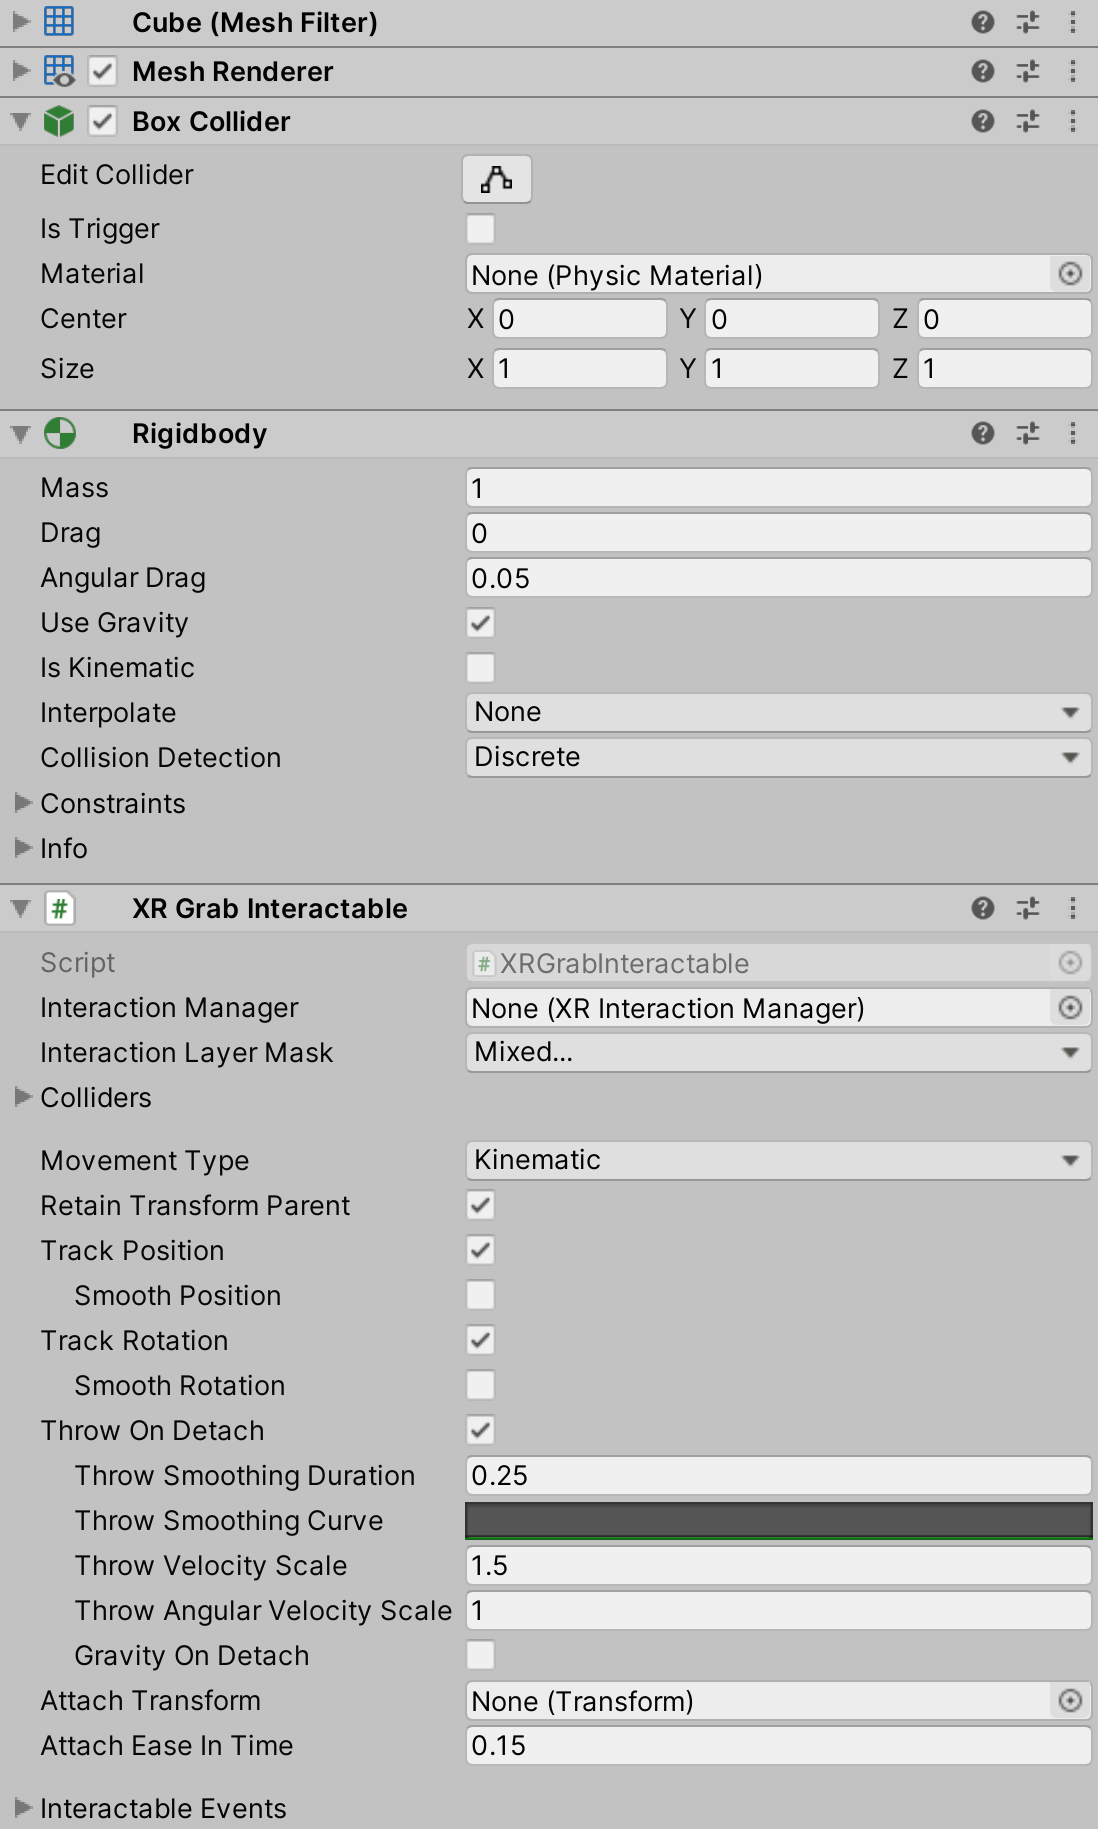Open Rigidbody kebab menu
Screen dimensions: 1098x1829
(x=1073, y=433)
